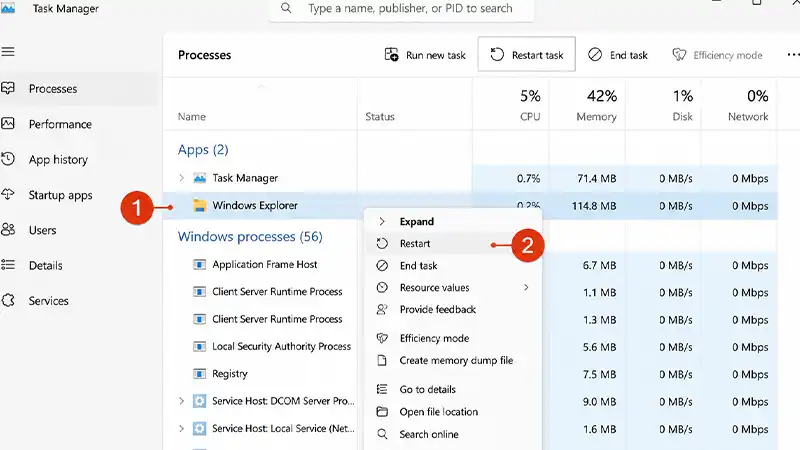800x450 pixels.
Task: Open the Resource values submenu arrow
Action: pos(526,287)
